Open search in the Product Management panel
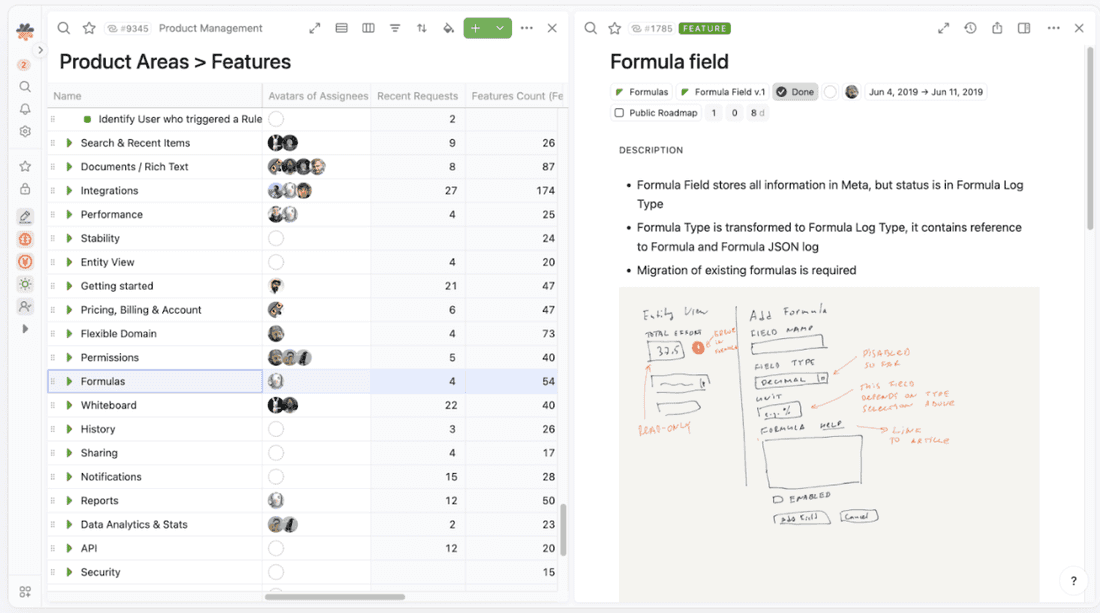 [x=63, y=28]
